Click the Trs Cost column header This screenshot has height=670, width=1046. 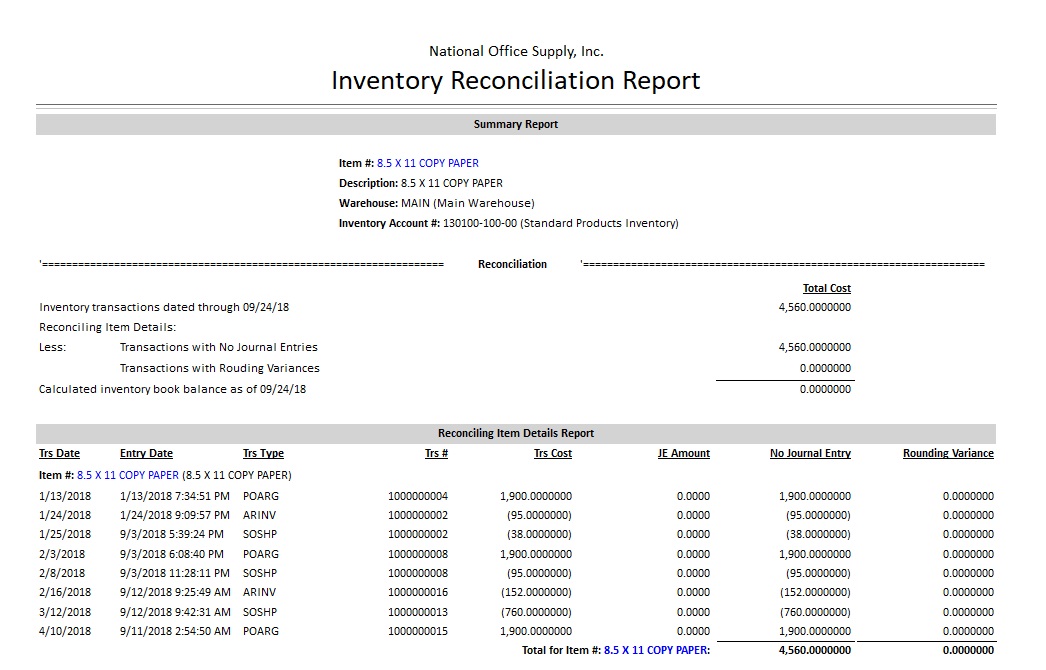(x=552, y=453)
